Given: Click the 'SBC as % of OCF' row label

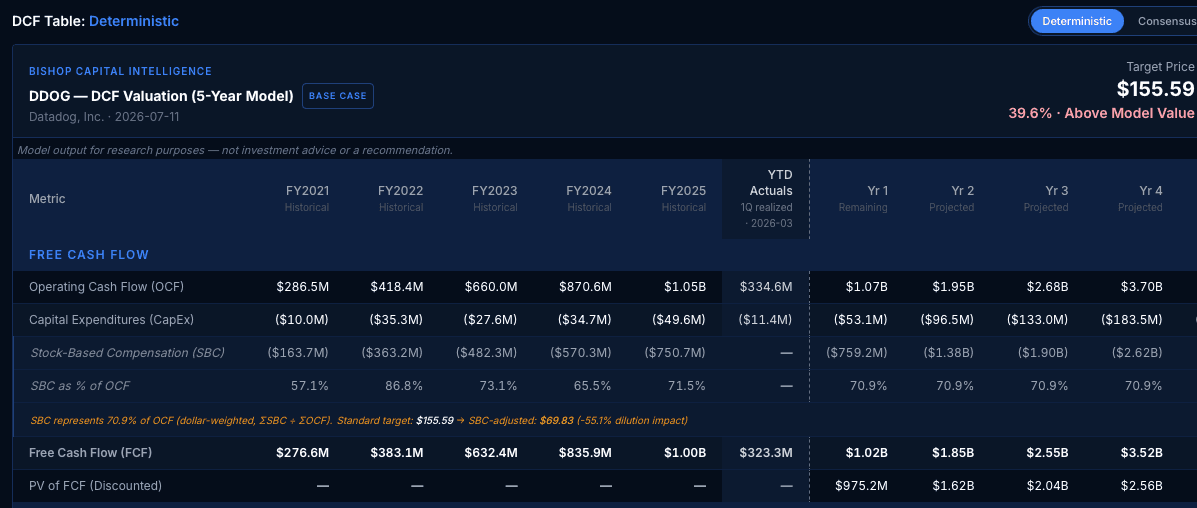Looking at the screenshot, I should (79, 386).
